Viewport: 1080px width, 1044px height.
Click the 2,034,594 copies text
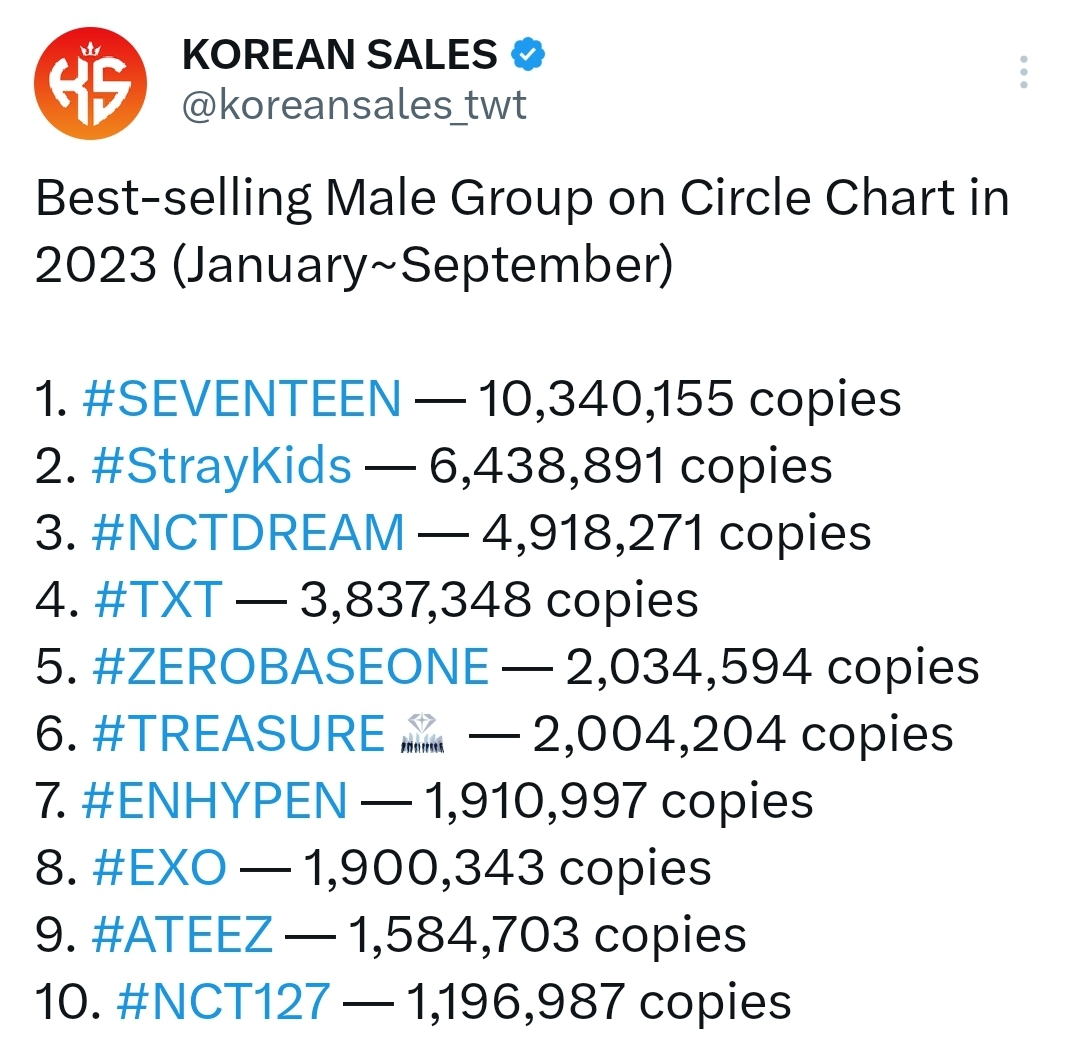coord(772,667)
